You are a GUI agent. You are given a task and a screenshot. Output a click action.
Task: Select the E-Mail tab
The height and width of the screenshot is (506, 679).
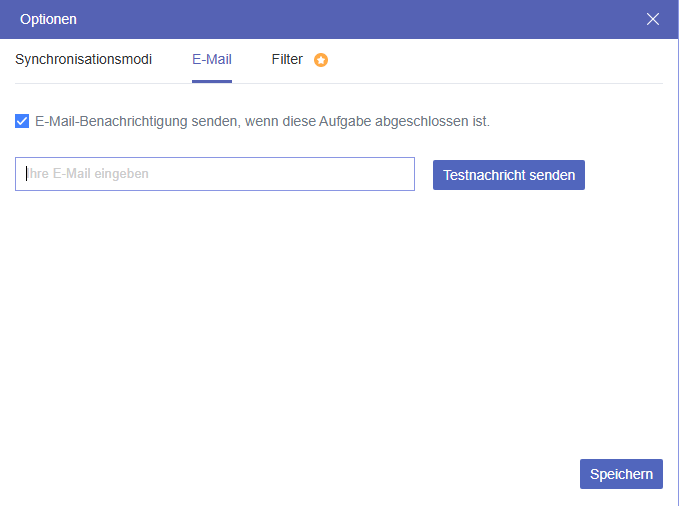click(212, 60)
